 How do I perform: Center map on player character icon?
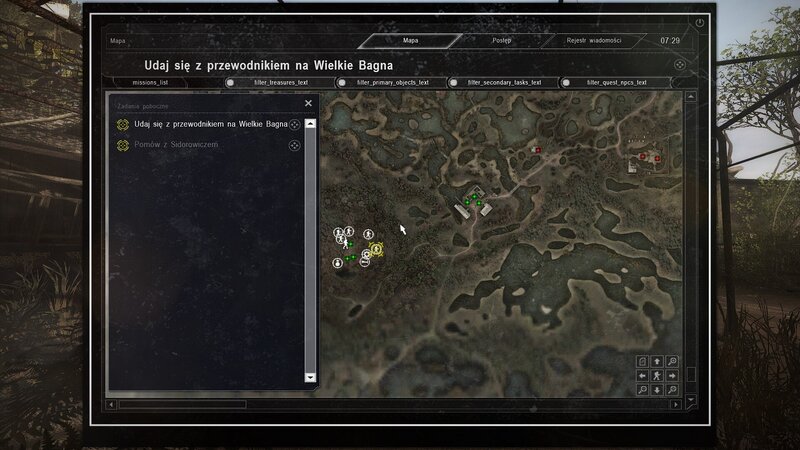(x=657, y=376)
